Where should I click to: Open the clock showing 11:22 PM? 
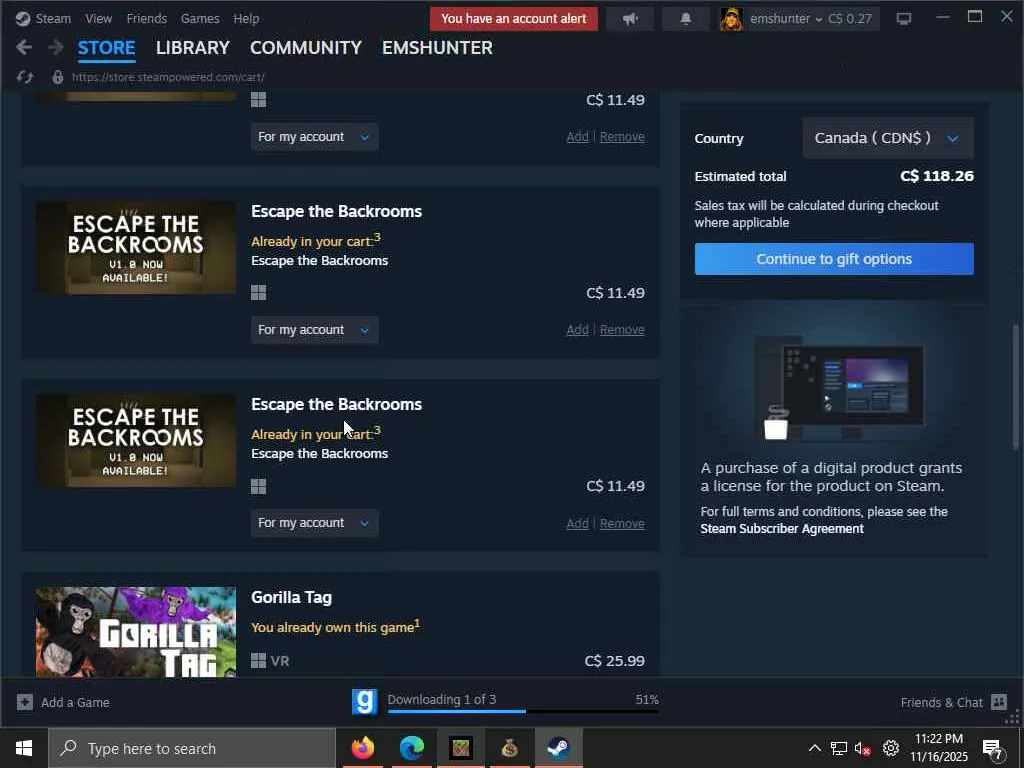[938, 748]
